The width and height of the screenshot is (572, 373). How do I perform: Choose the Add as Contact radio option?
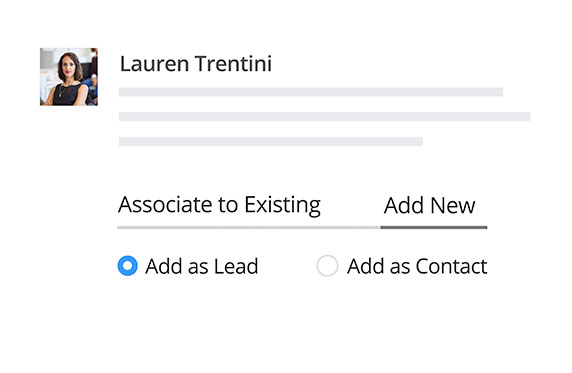tap(327, 266)
